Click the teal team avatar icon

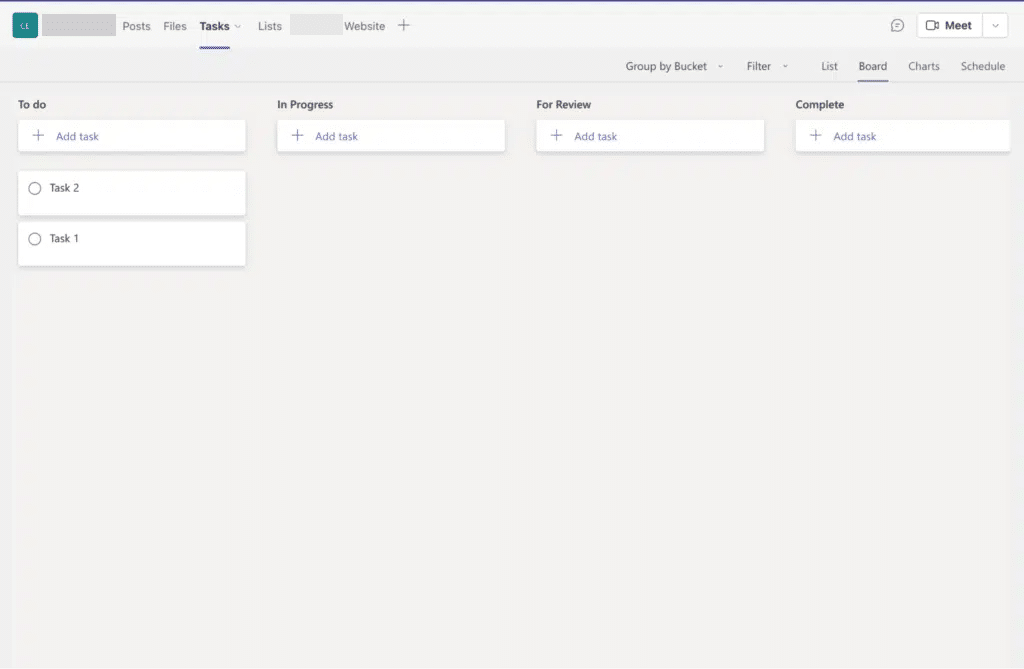coord(24,24)
